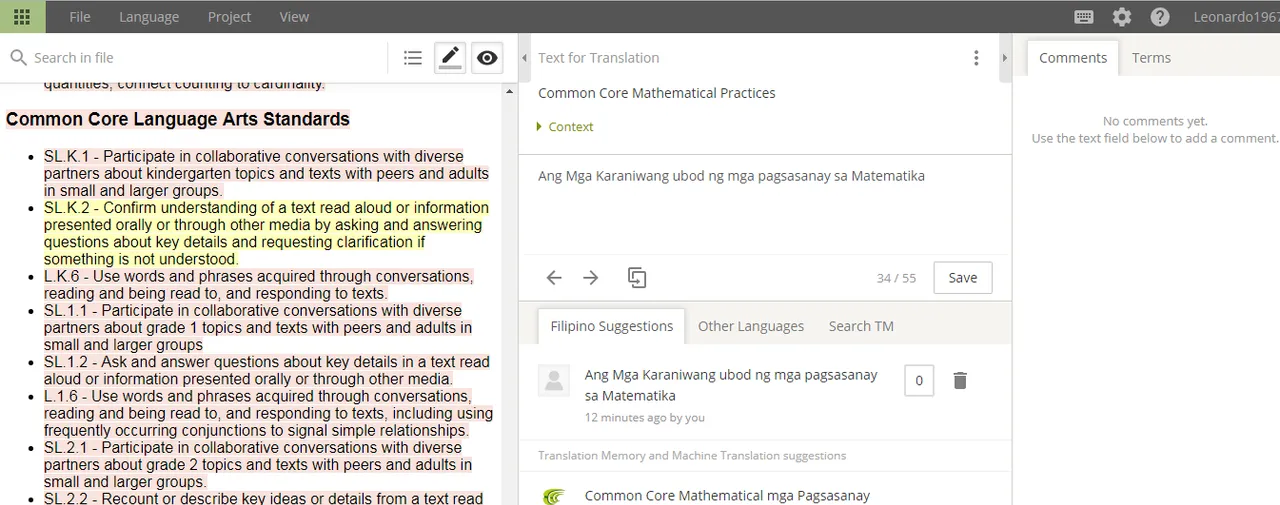Open the Leonardo1967 user menu

tap(1236, 17)
